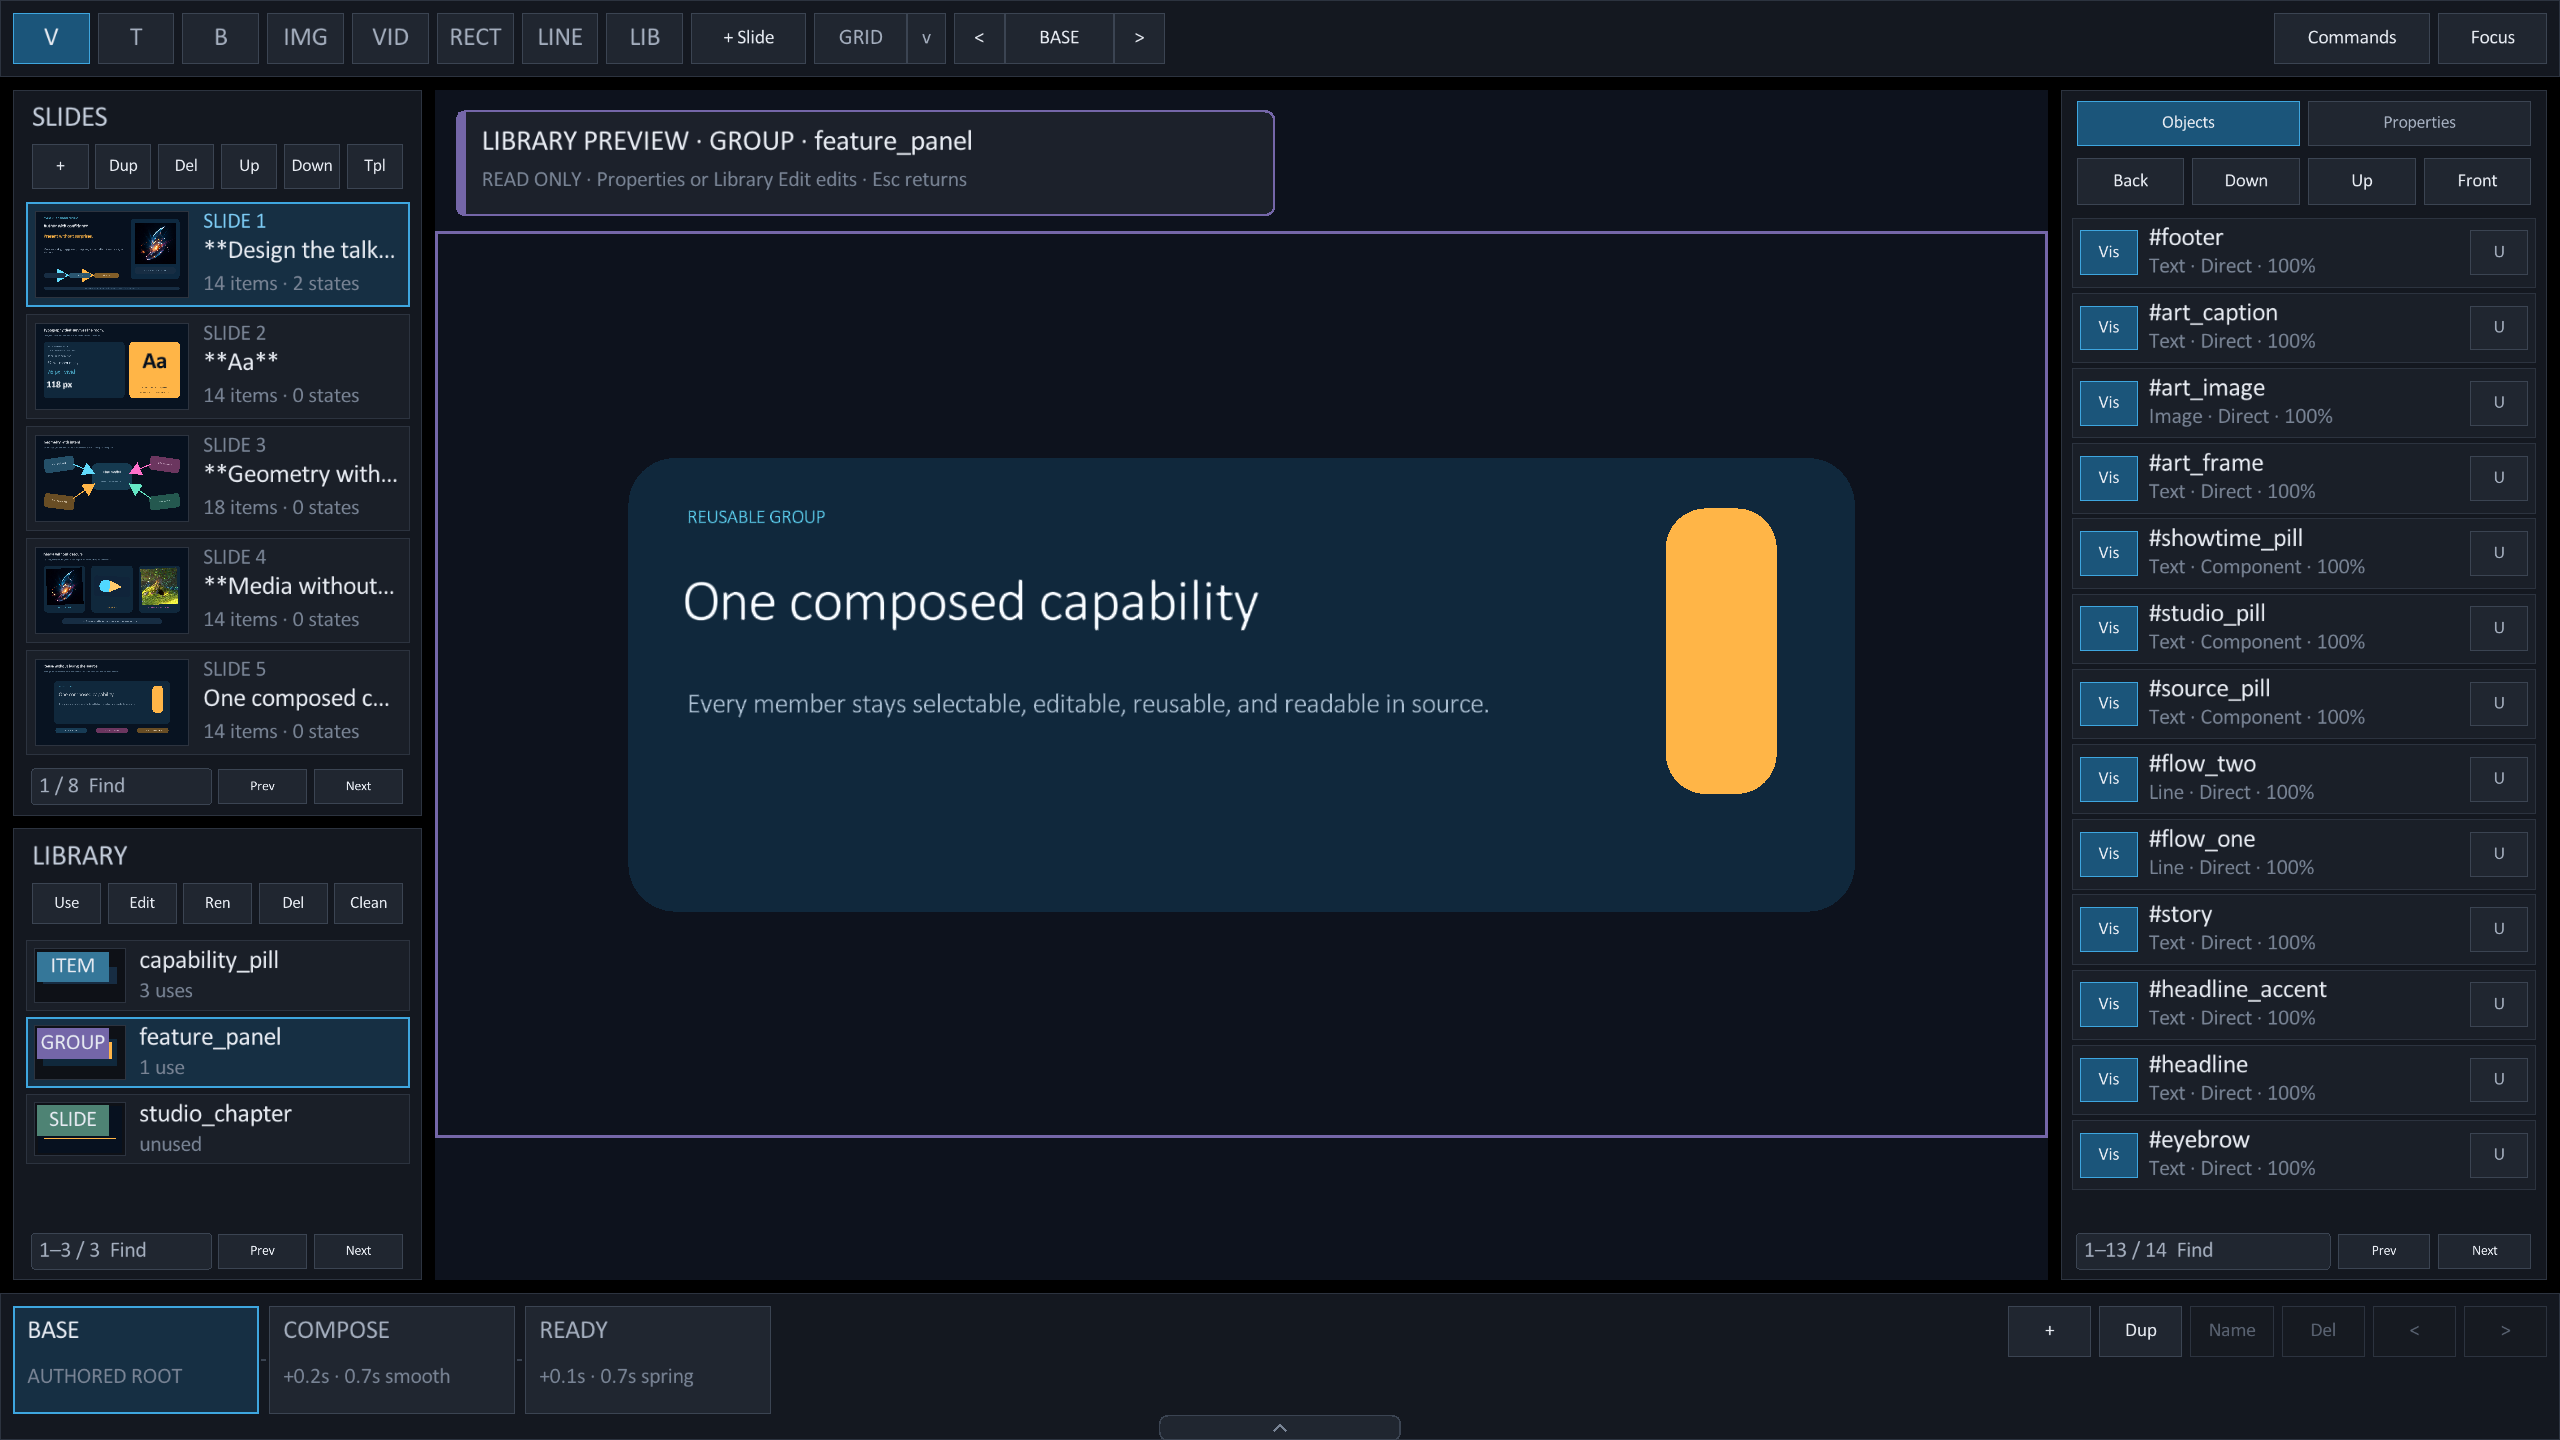
Task: Bring object to Front
Action: (2477, 181)
